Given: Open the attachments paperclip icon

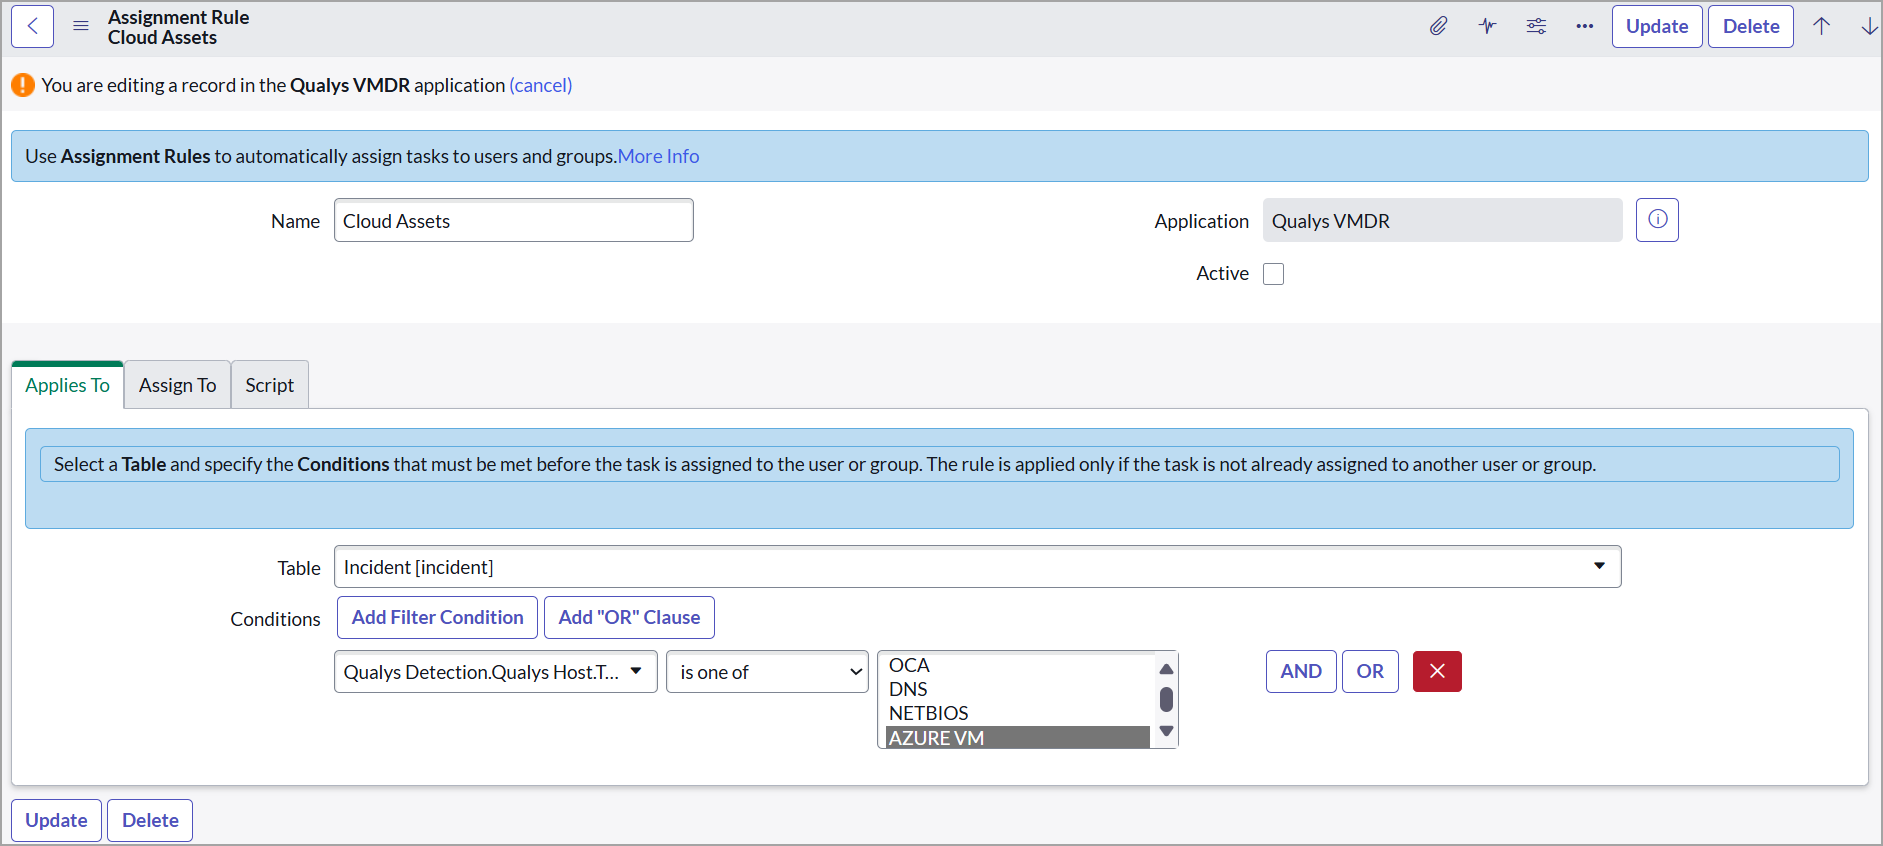Looking at the screenshot, I should click(x=1438, y=27).
